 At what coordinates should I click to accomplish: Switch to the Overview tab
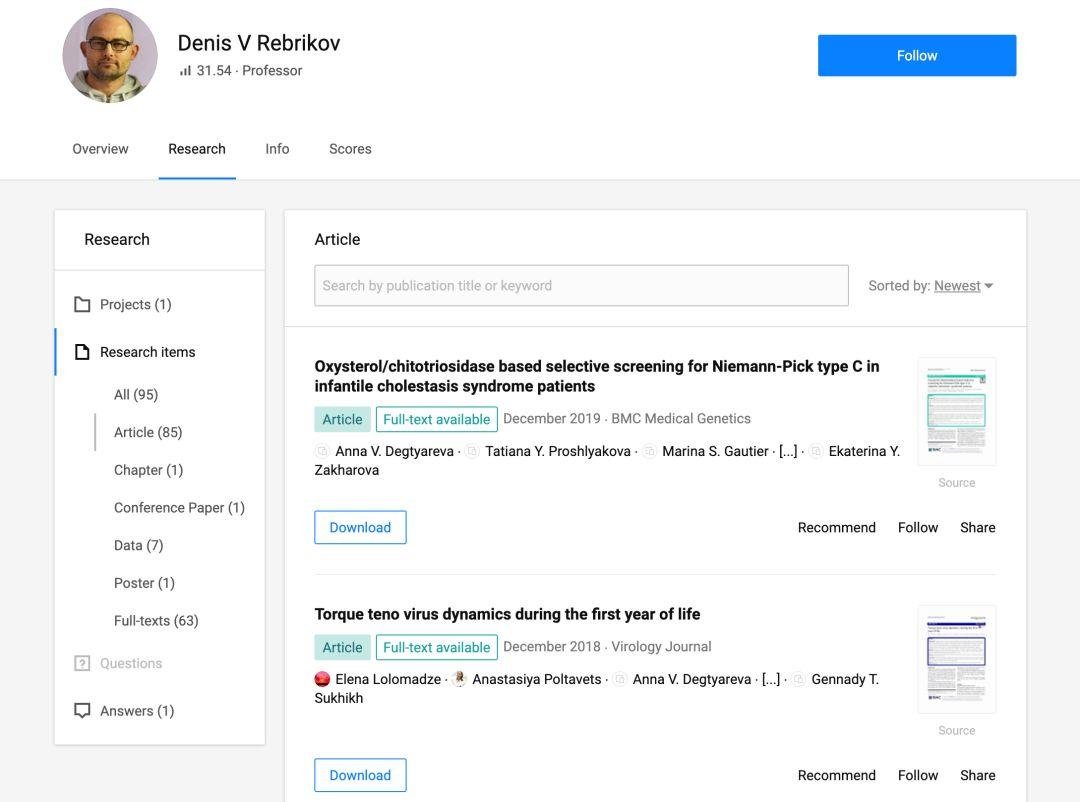pos(100,149)
